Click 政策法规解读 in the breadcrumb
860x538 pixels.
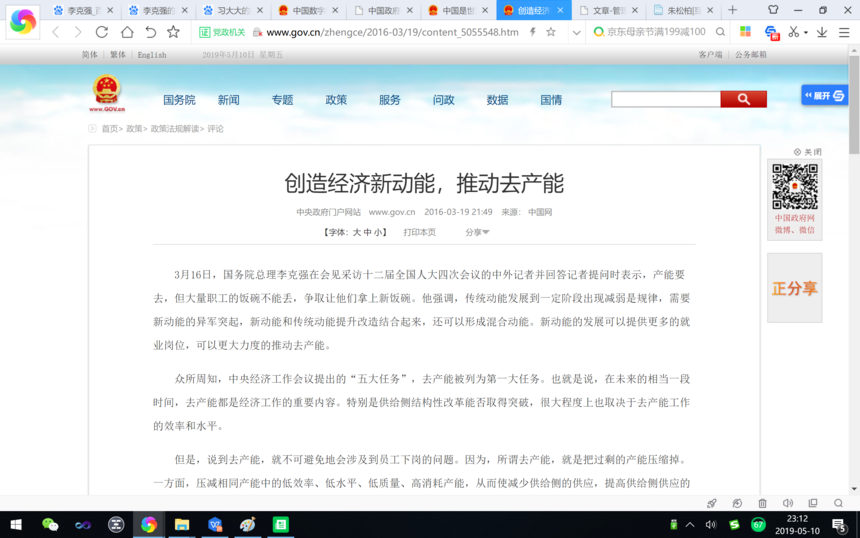click(174, 129)
